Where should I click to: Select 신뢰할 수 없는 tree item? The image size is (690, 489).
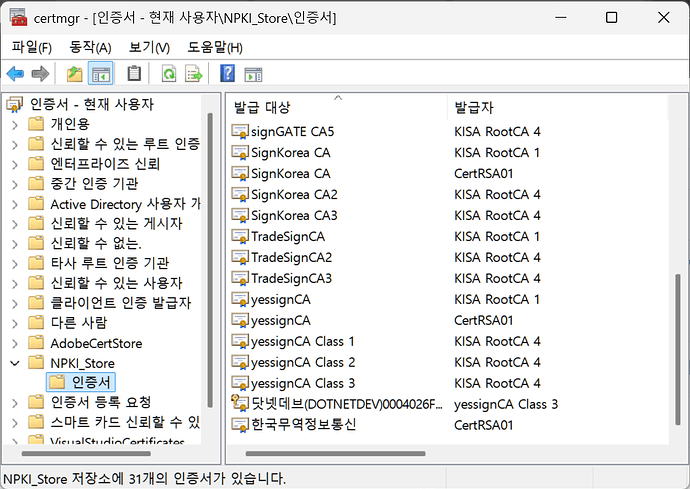[96, 243]
